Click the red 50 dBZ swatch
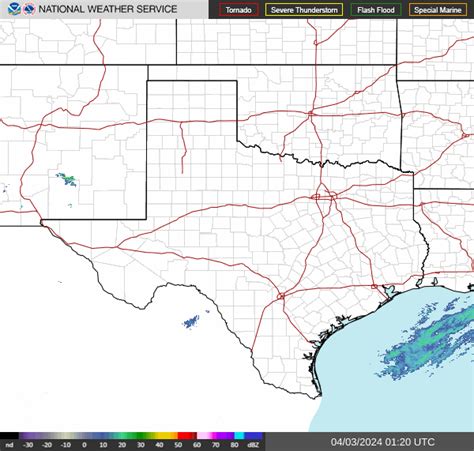Viewport: 474px width, 451px height. tap(187, 436)
